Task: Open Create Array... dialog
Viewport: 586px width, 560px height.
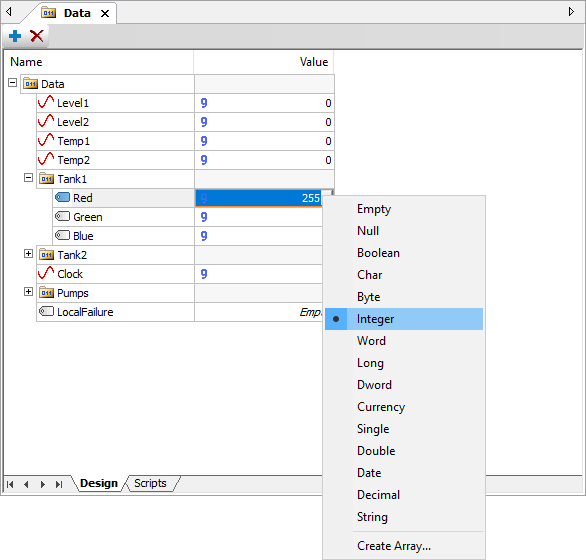Action: (x=404, y=546)
